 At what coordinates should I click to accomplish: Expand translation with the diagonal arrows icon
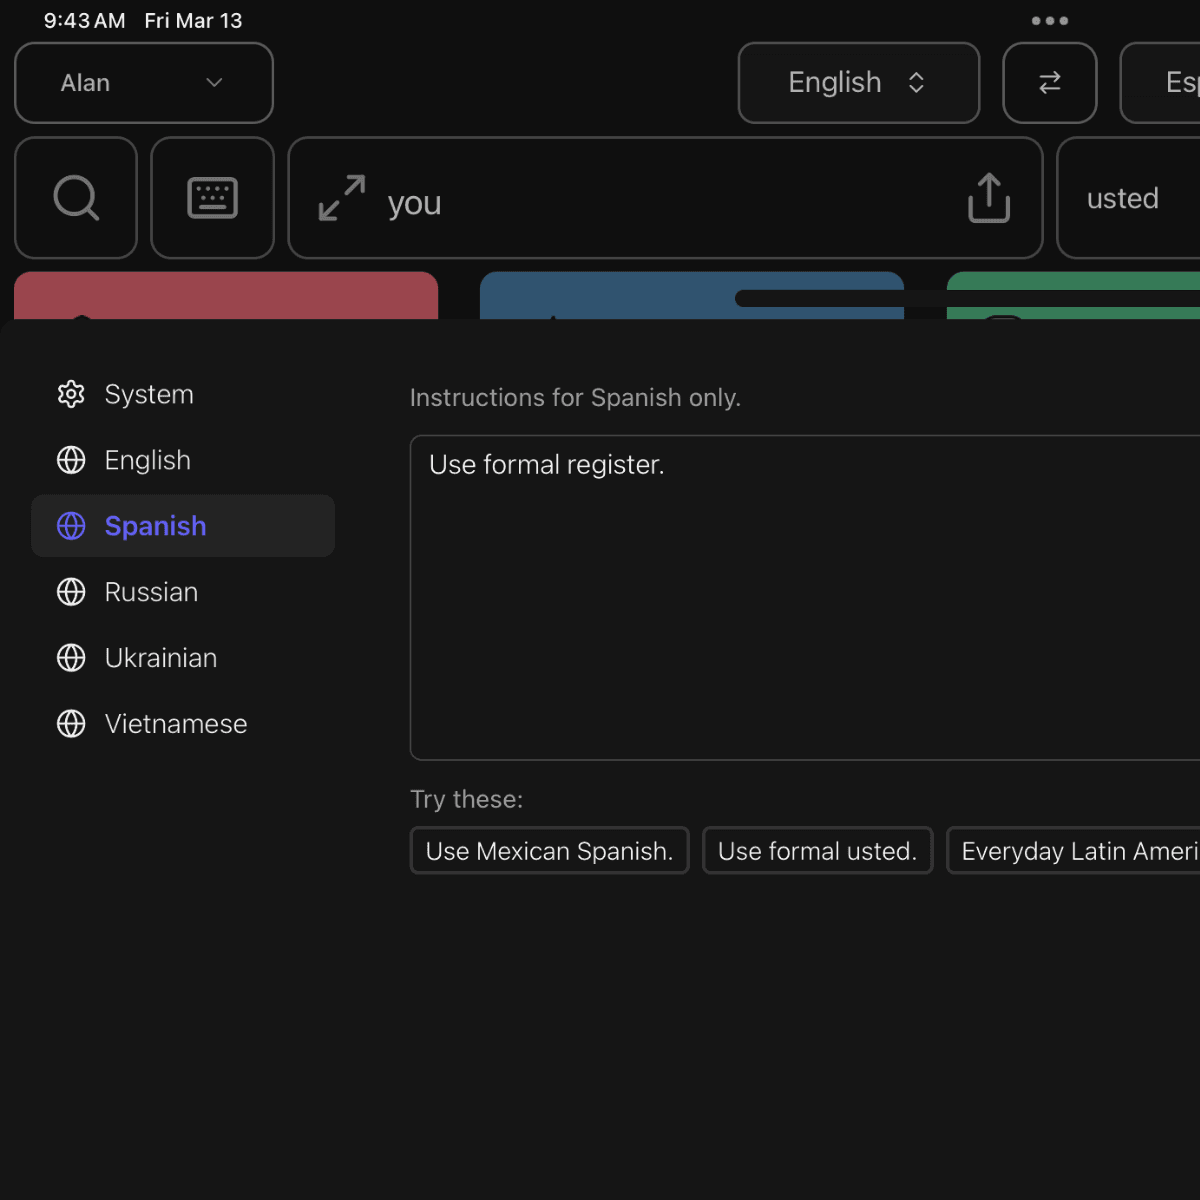click(341, 197)
